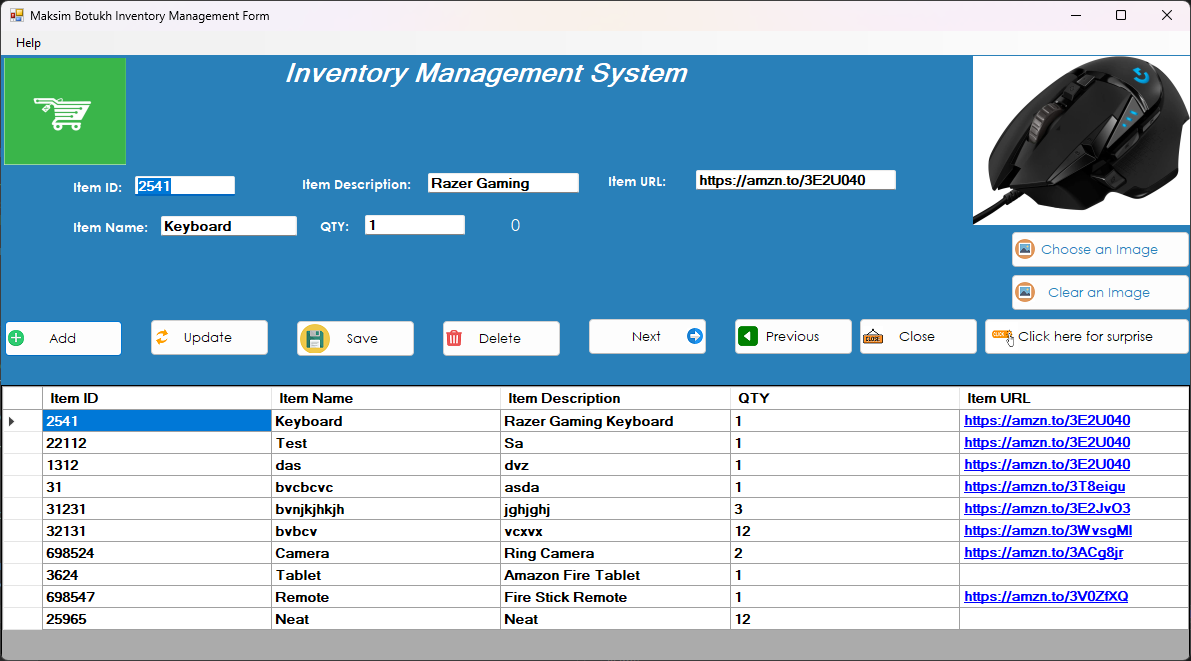
Task: Select the Item ID cell 698524
Action: pyautogui.click(x=157, y=553)
